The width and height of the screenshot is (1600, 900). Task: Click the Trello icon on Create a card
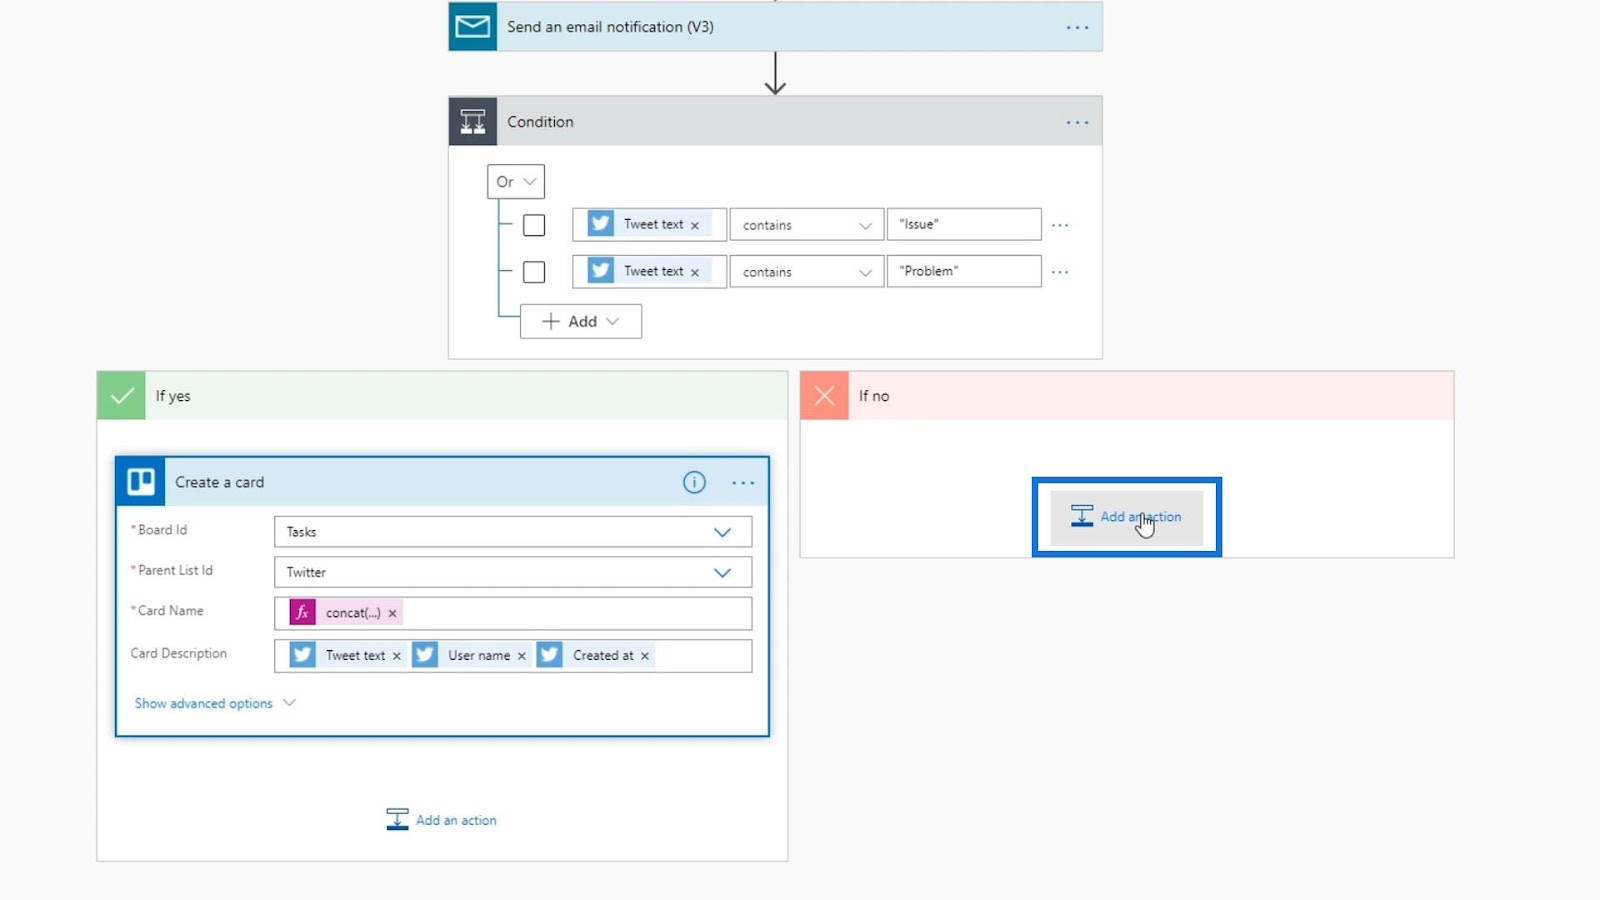tap(141, 482)
